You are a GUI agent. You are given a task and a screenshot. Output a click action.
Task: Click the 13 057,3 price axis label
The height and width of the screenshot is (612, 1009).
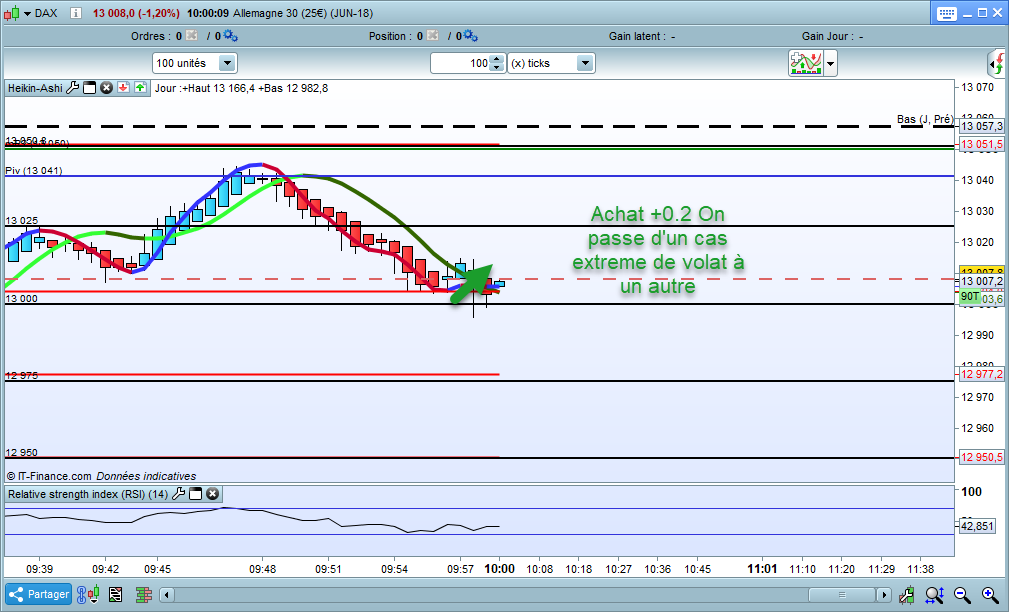(x=982, y=127)
